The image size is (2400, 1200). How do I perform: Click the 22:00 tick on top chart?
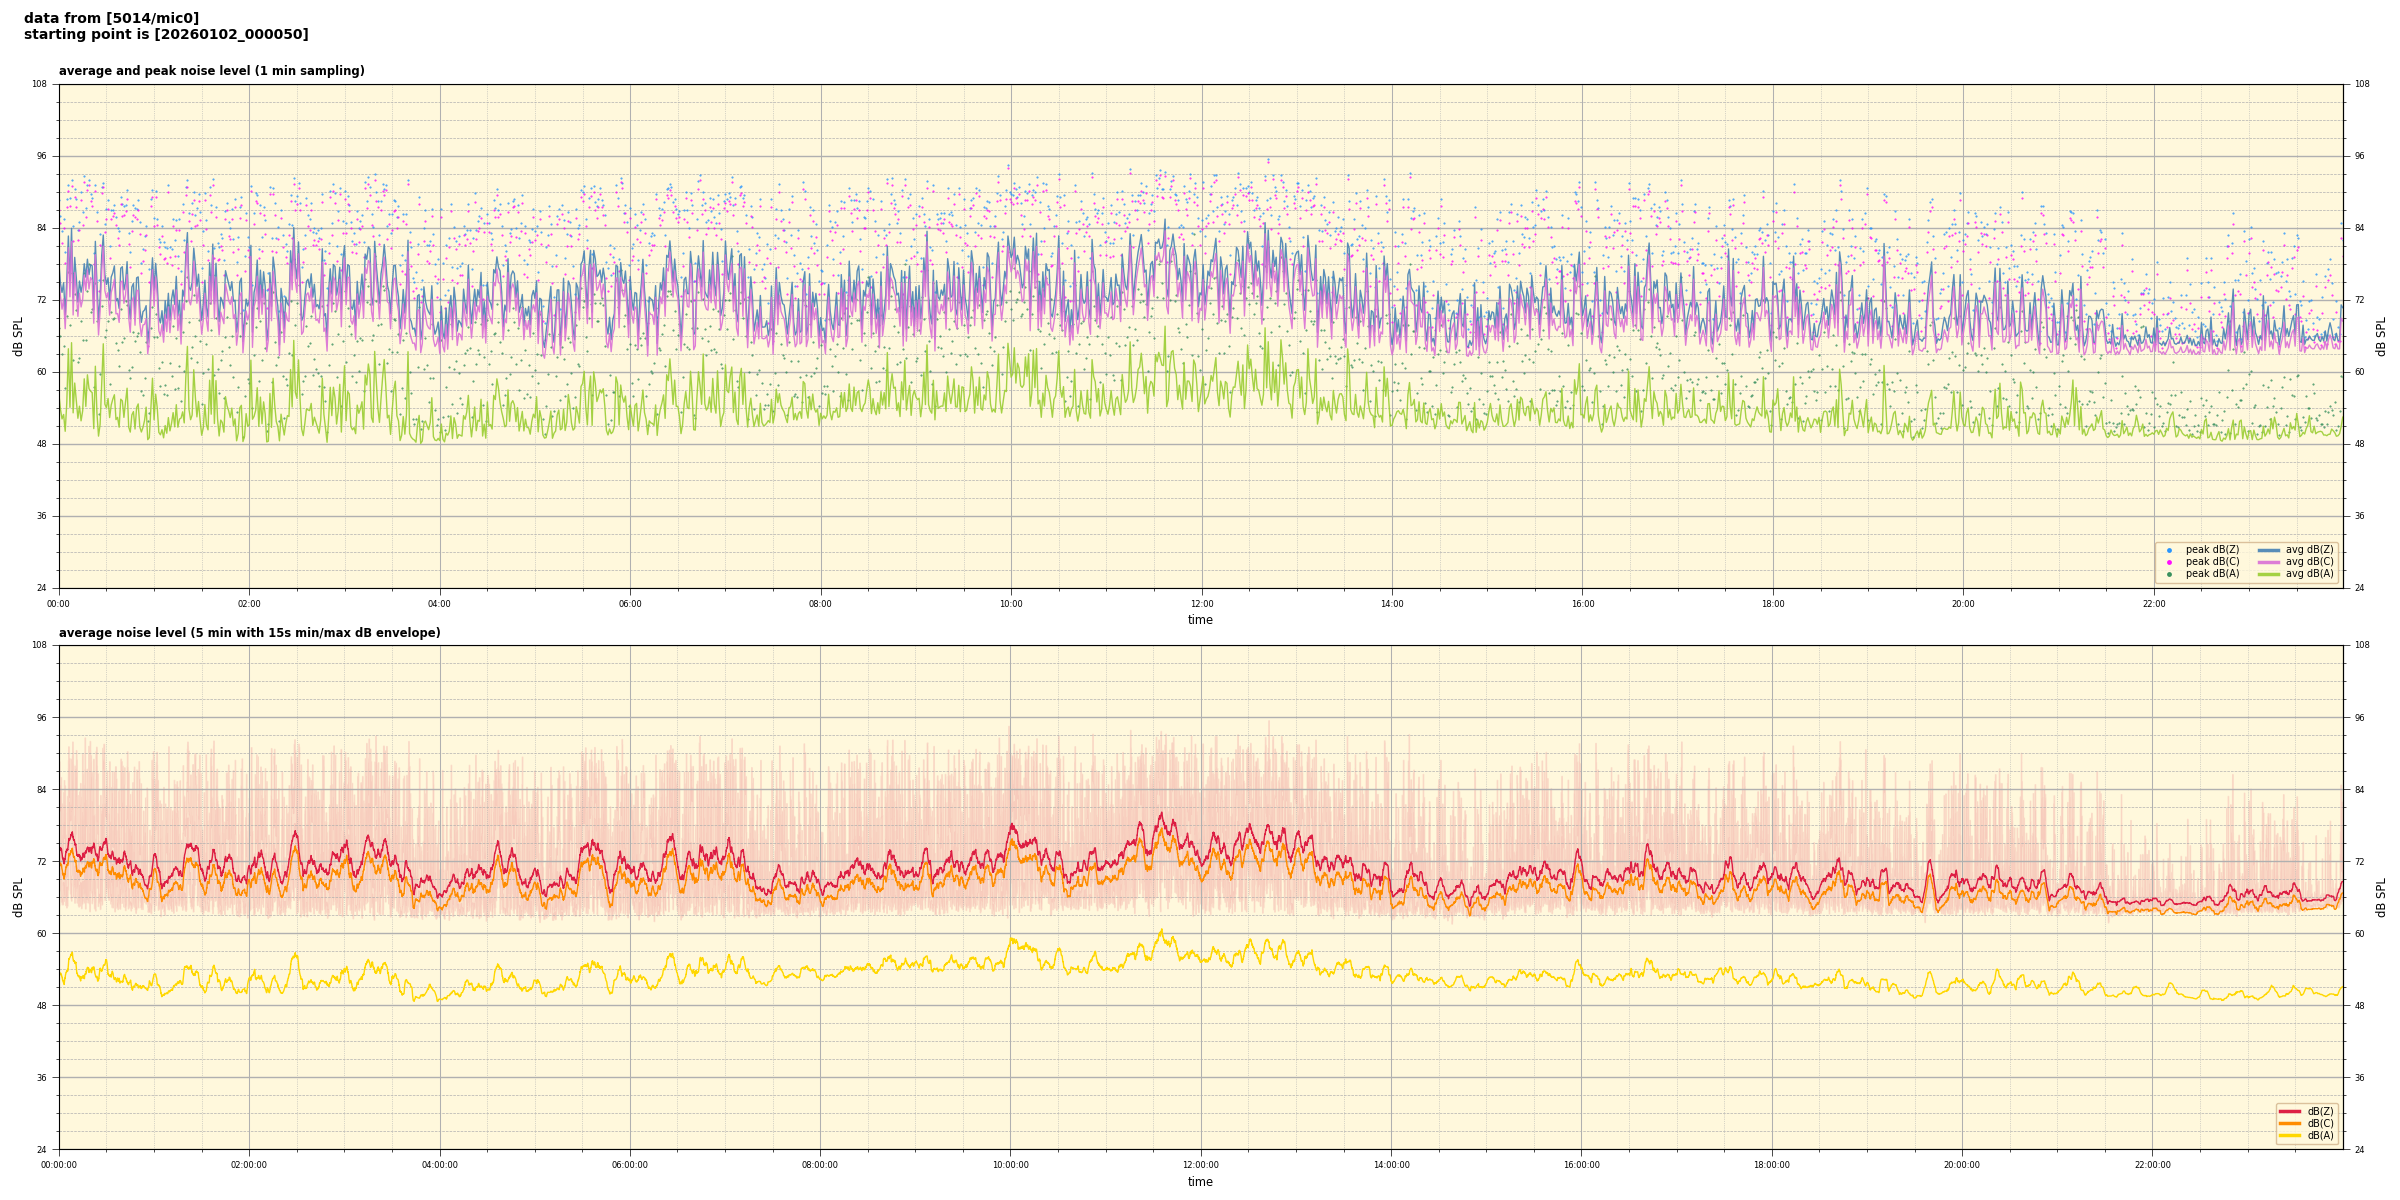point(2153,604)
